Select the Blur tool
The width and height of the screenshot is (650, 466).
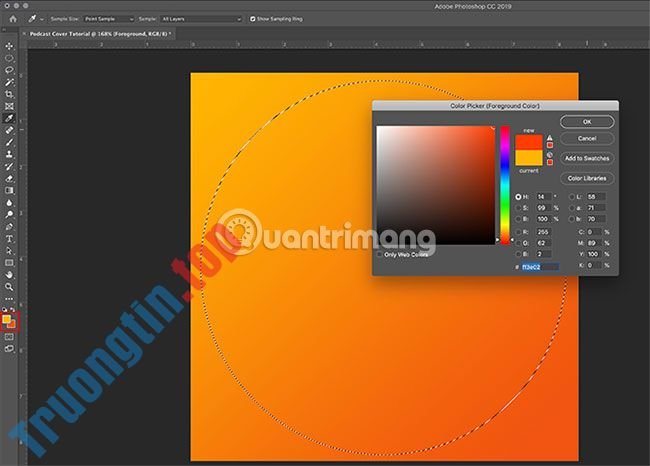9,203
